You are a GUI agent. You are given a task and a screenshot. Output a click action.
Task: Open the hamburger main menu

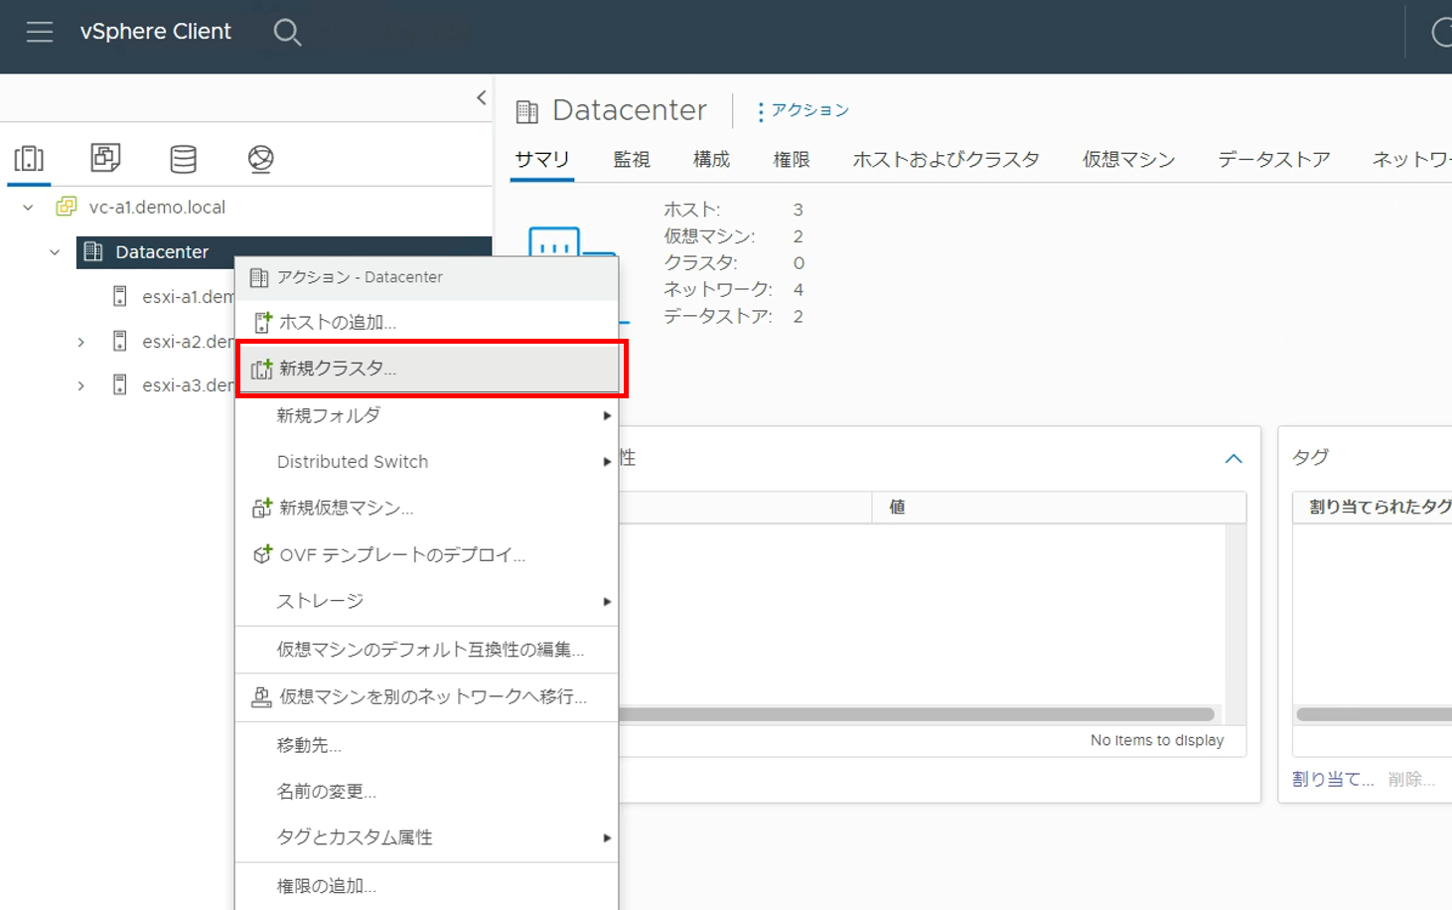point(40,32)
